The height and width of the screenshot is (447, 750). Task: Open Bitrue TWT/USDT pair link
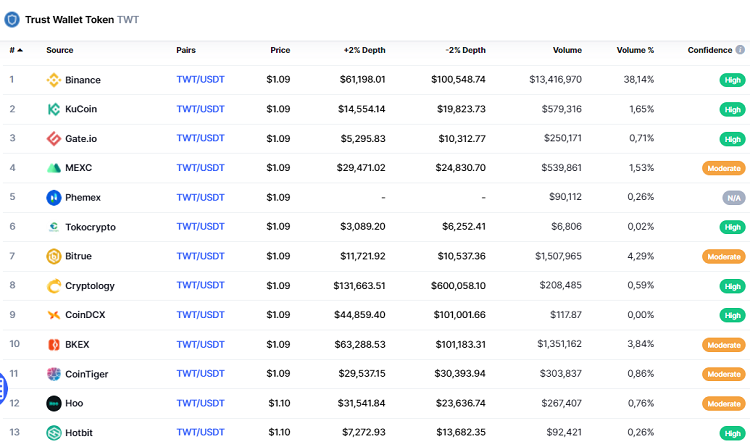[200, 256]
